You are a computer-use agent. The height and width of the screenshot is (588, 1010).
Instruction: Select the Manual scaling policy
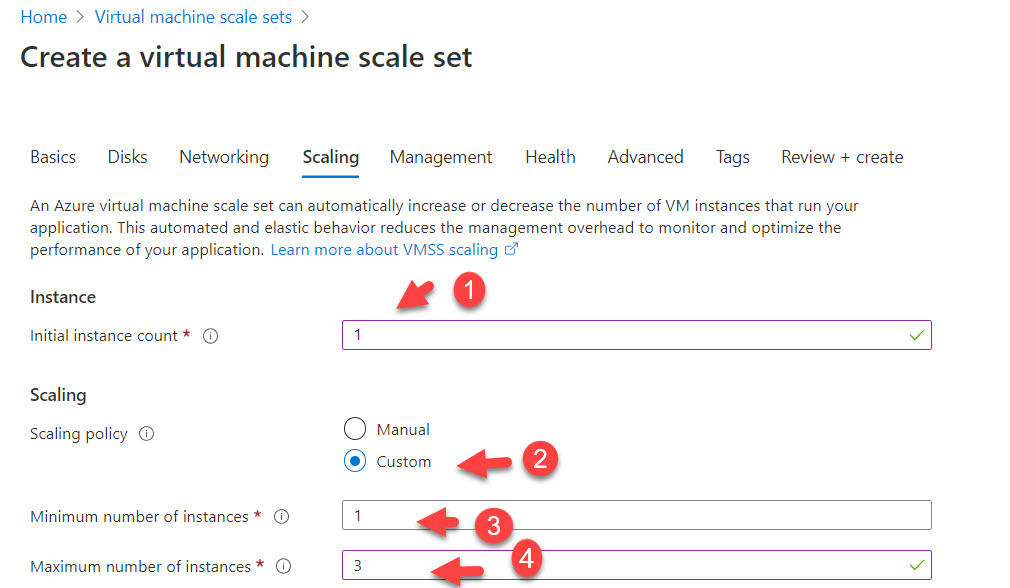coord(355,430)
